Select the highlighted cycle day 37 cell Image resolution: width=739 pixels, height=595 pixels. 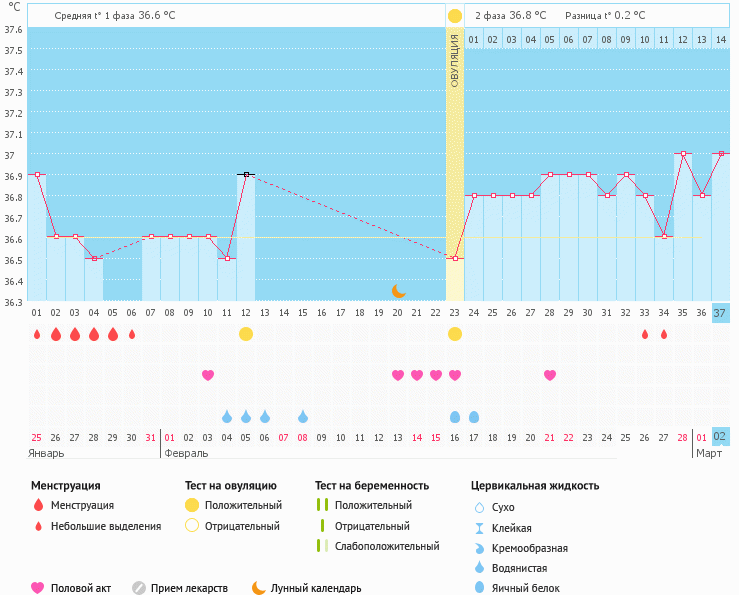[x=721, y=313]
